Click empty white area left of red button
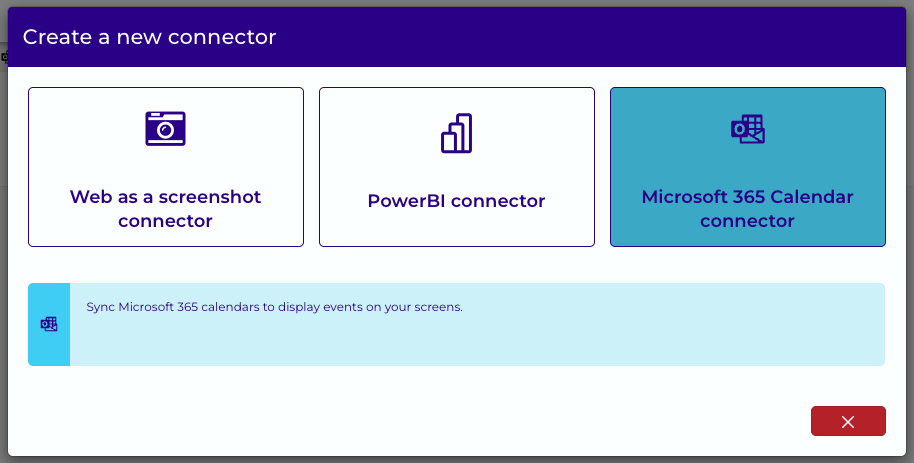The height and width of the screenshot is (463, 914). point(408,421)
